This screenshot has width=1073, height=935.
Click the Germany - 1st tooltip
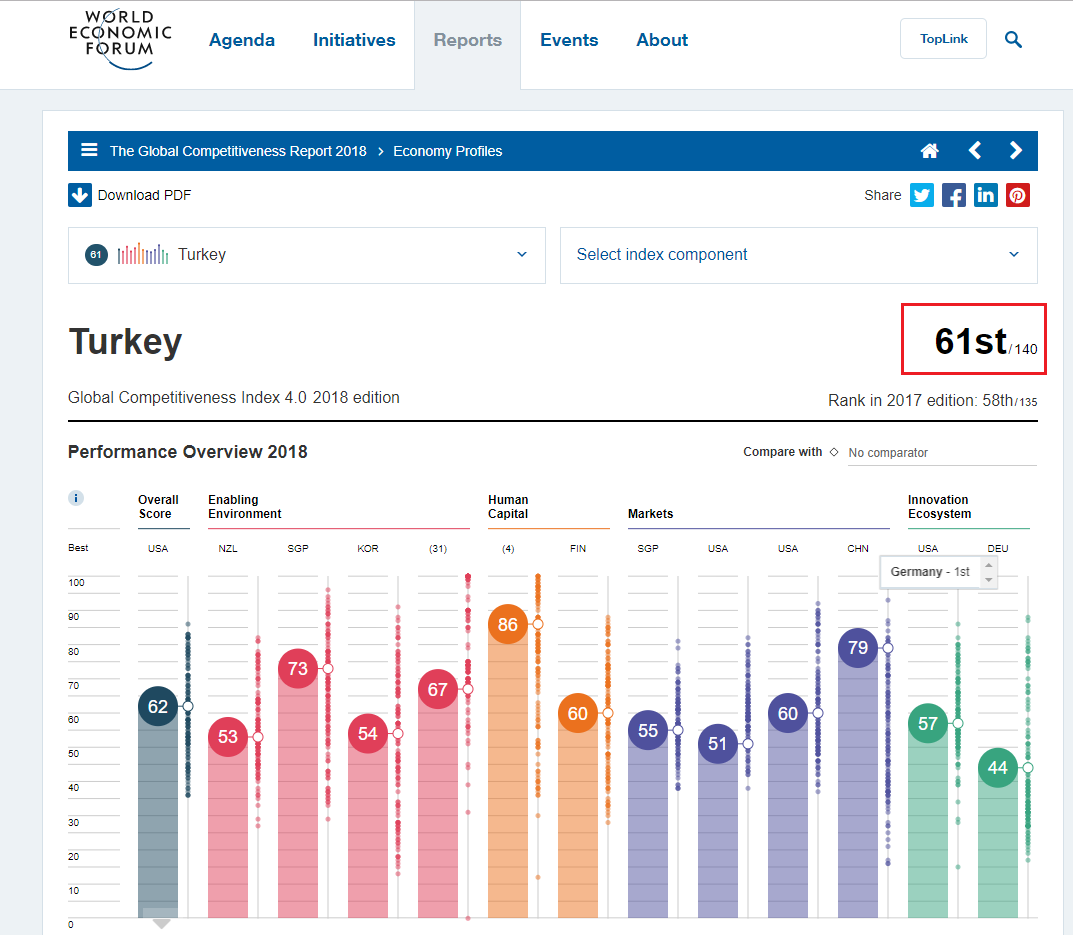pos(930,572)
